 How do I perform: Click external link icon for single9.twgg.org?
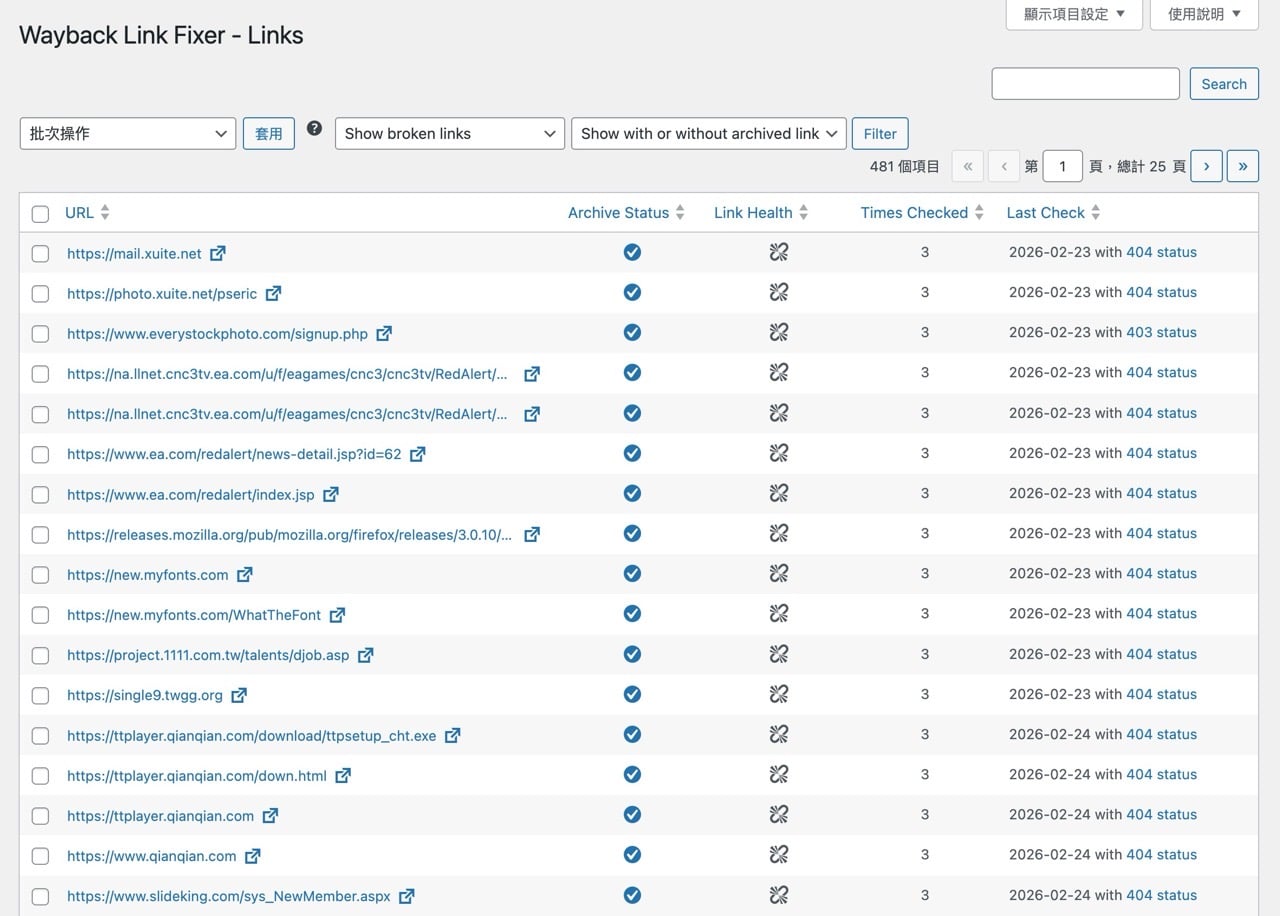(239, 695)
